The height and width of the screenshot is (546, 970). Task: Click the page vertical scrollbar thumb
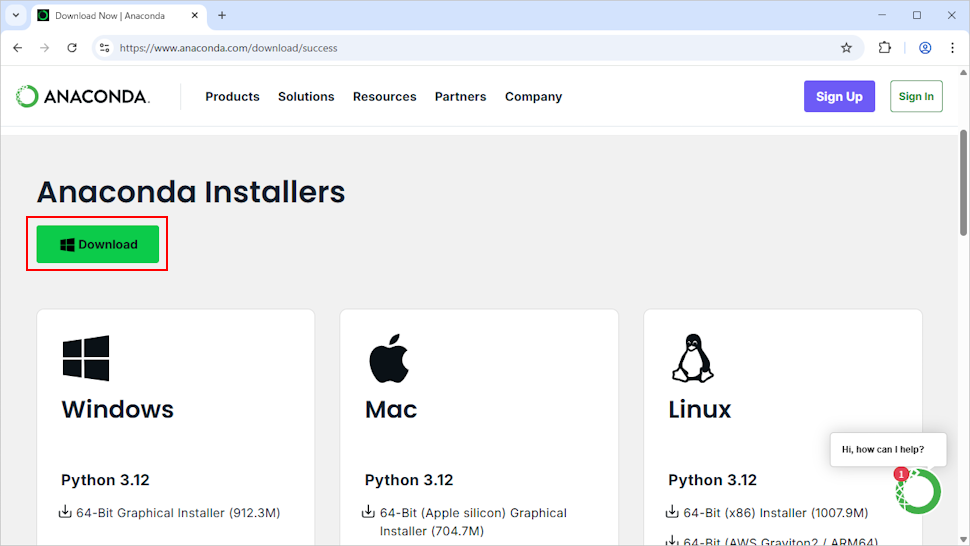coord(963,183)
